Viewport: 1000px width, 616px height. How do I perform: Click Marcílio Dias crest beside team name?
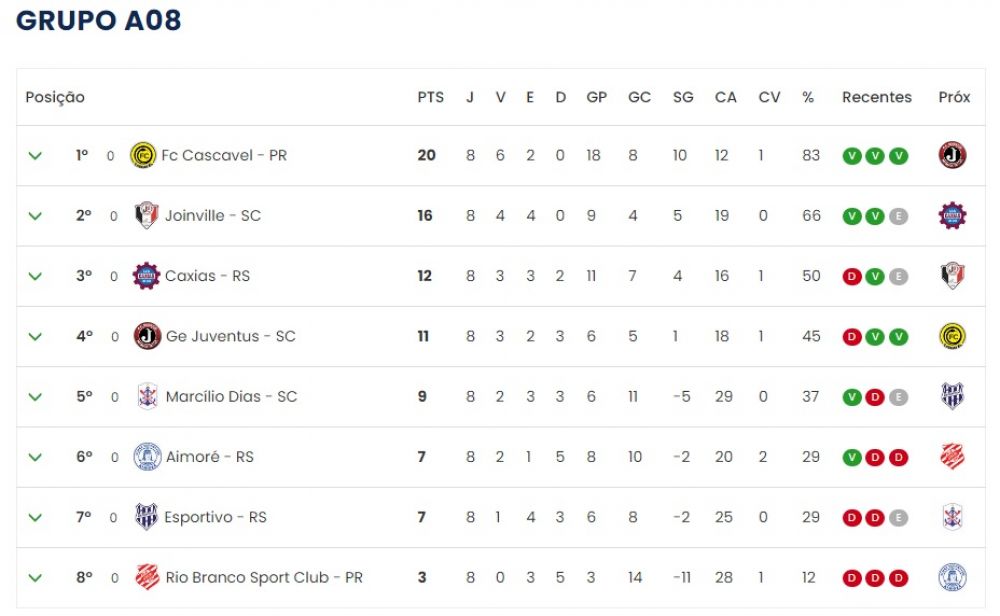(x=147, y=397)
